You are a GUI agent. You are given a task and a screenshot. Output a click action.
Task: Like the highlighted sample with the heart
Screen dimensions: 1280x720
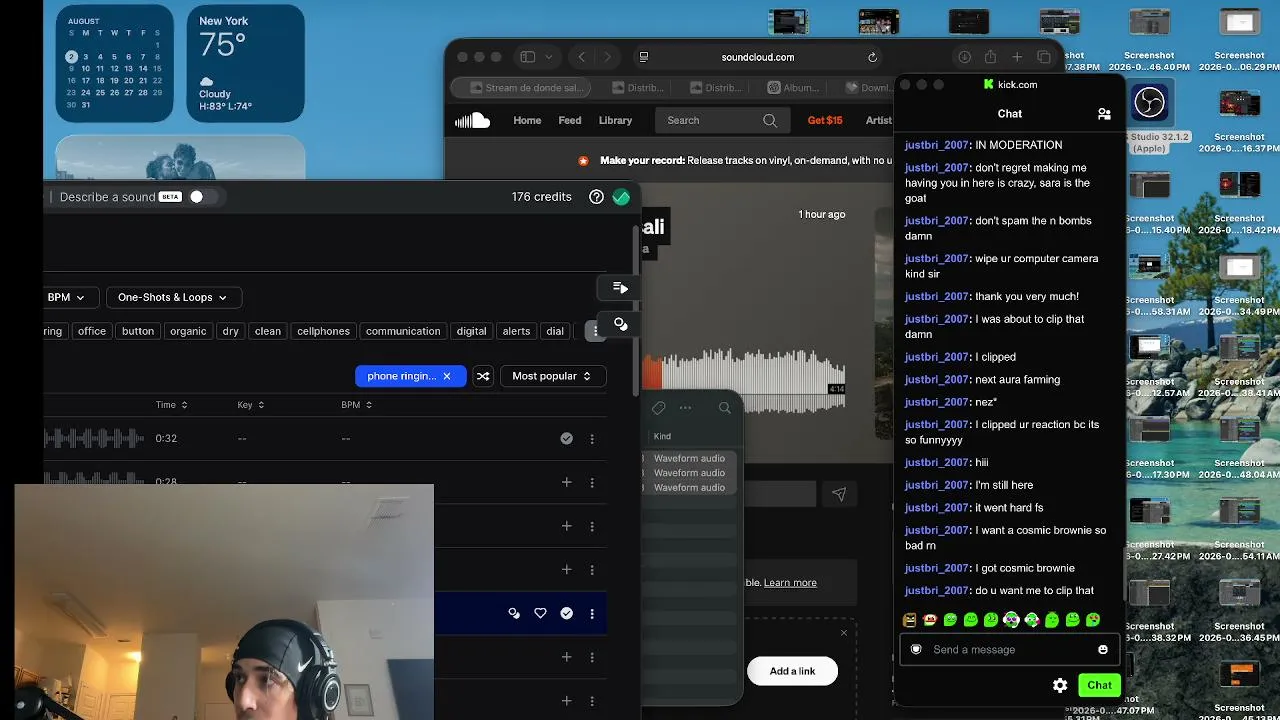pyautogui.click(x=540, y=613)
